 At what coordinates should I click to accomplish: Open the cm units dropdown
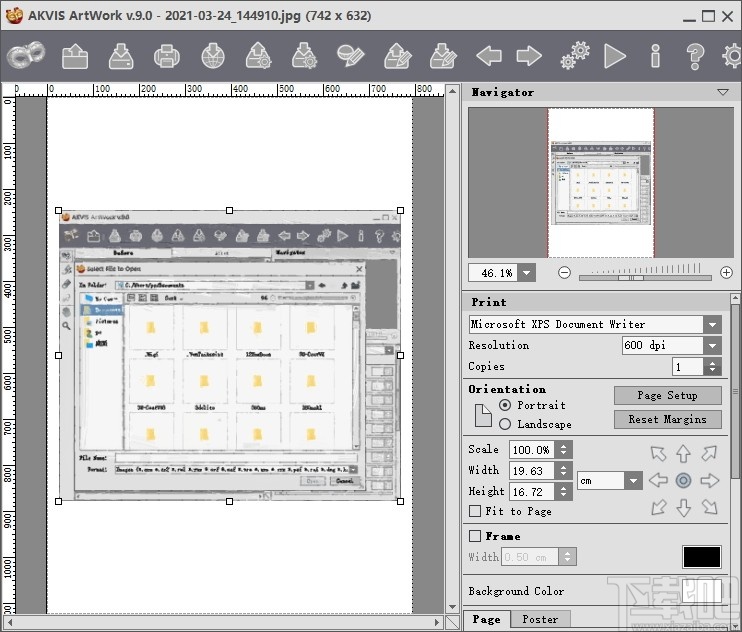point(633,481)
